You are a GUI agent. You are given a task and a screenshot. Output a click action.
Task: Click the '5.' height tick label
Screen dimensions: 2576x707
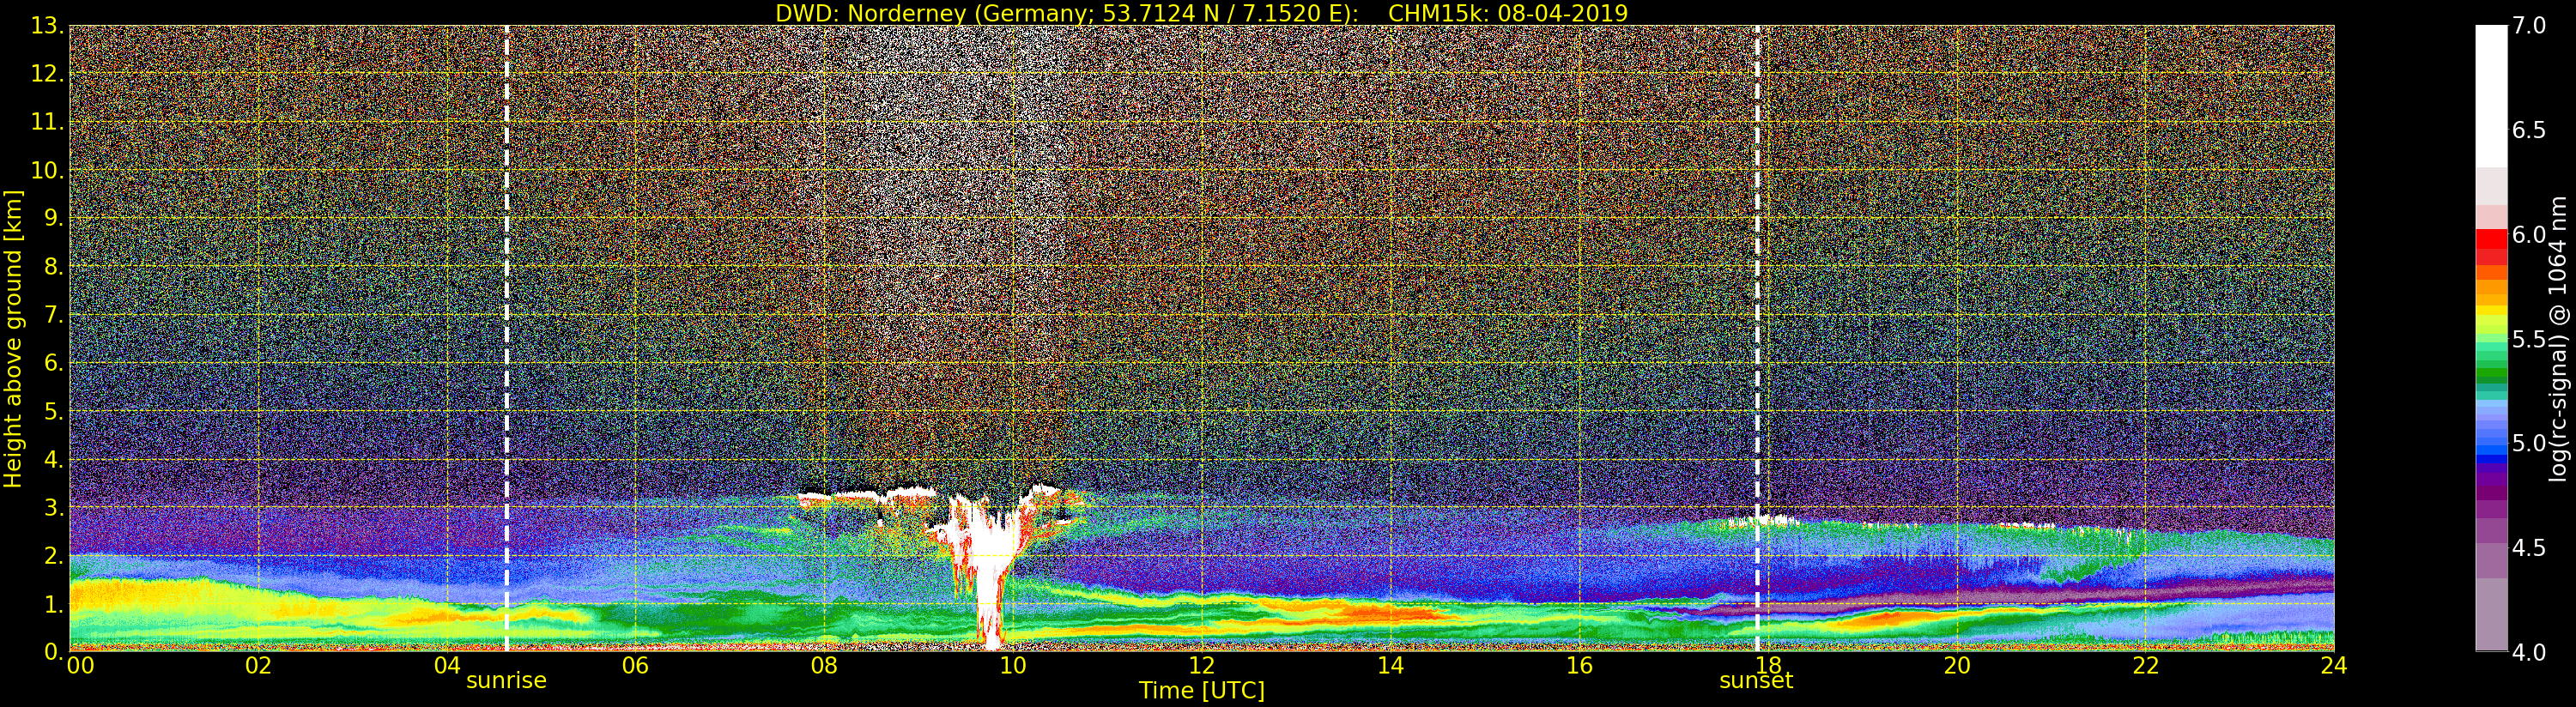click(x=53, y=411)
